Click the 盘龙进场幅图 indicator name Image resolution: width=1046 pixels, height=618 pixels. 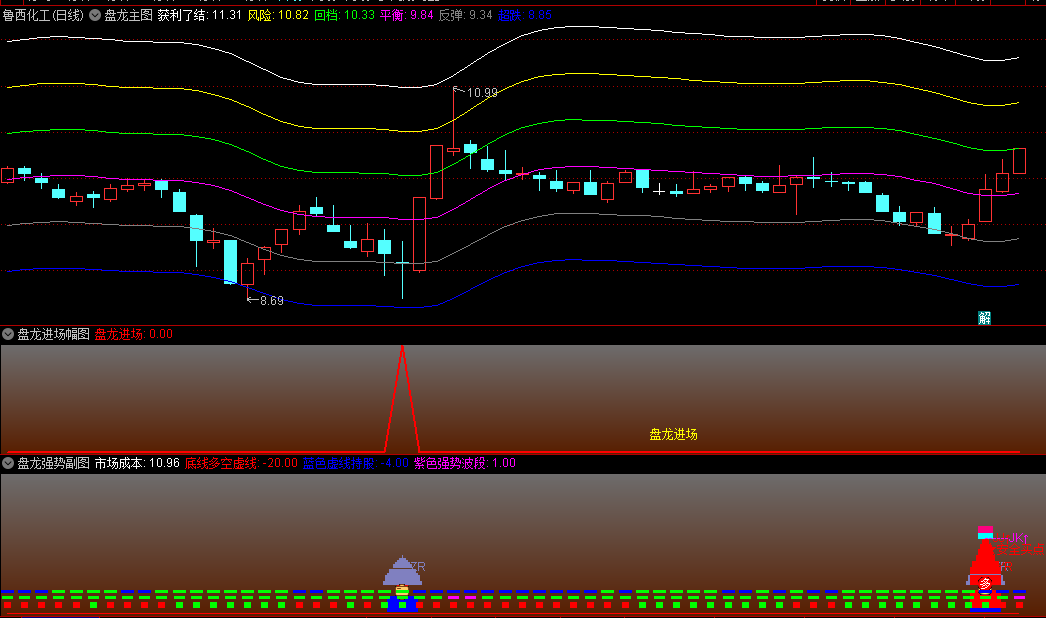coord(53,334)
